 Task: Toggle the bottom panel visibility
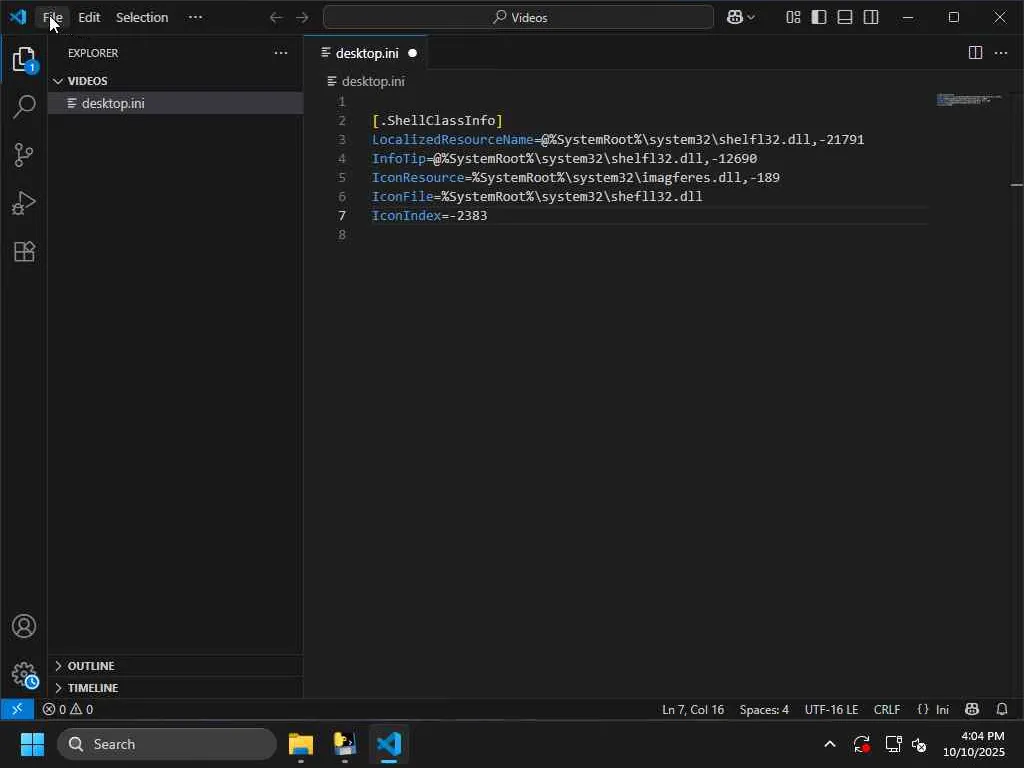pos(845,17)
